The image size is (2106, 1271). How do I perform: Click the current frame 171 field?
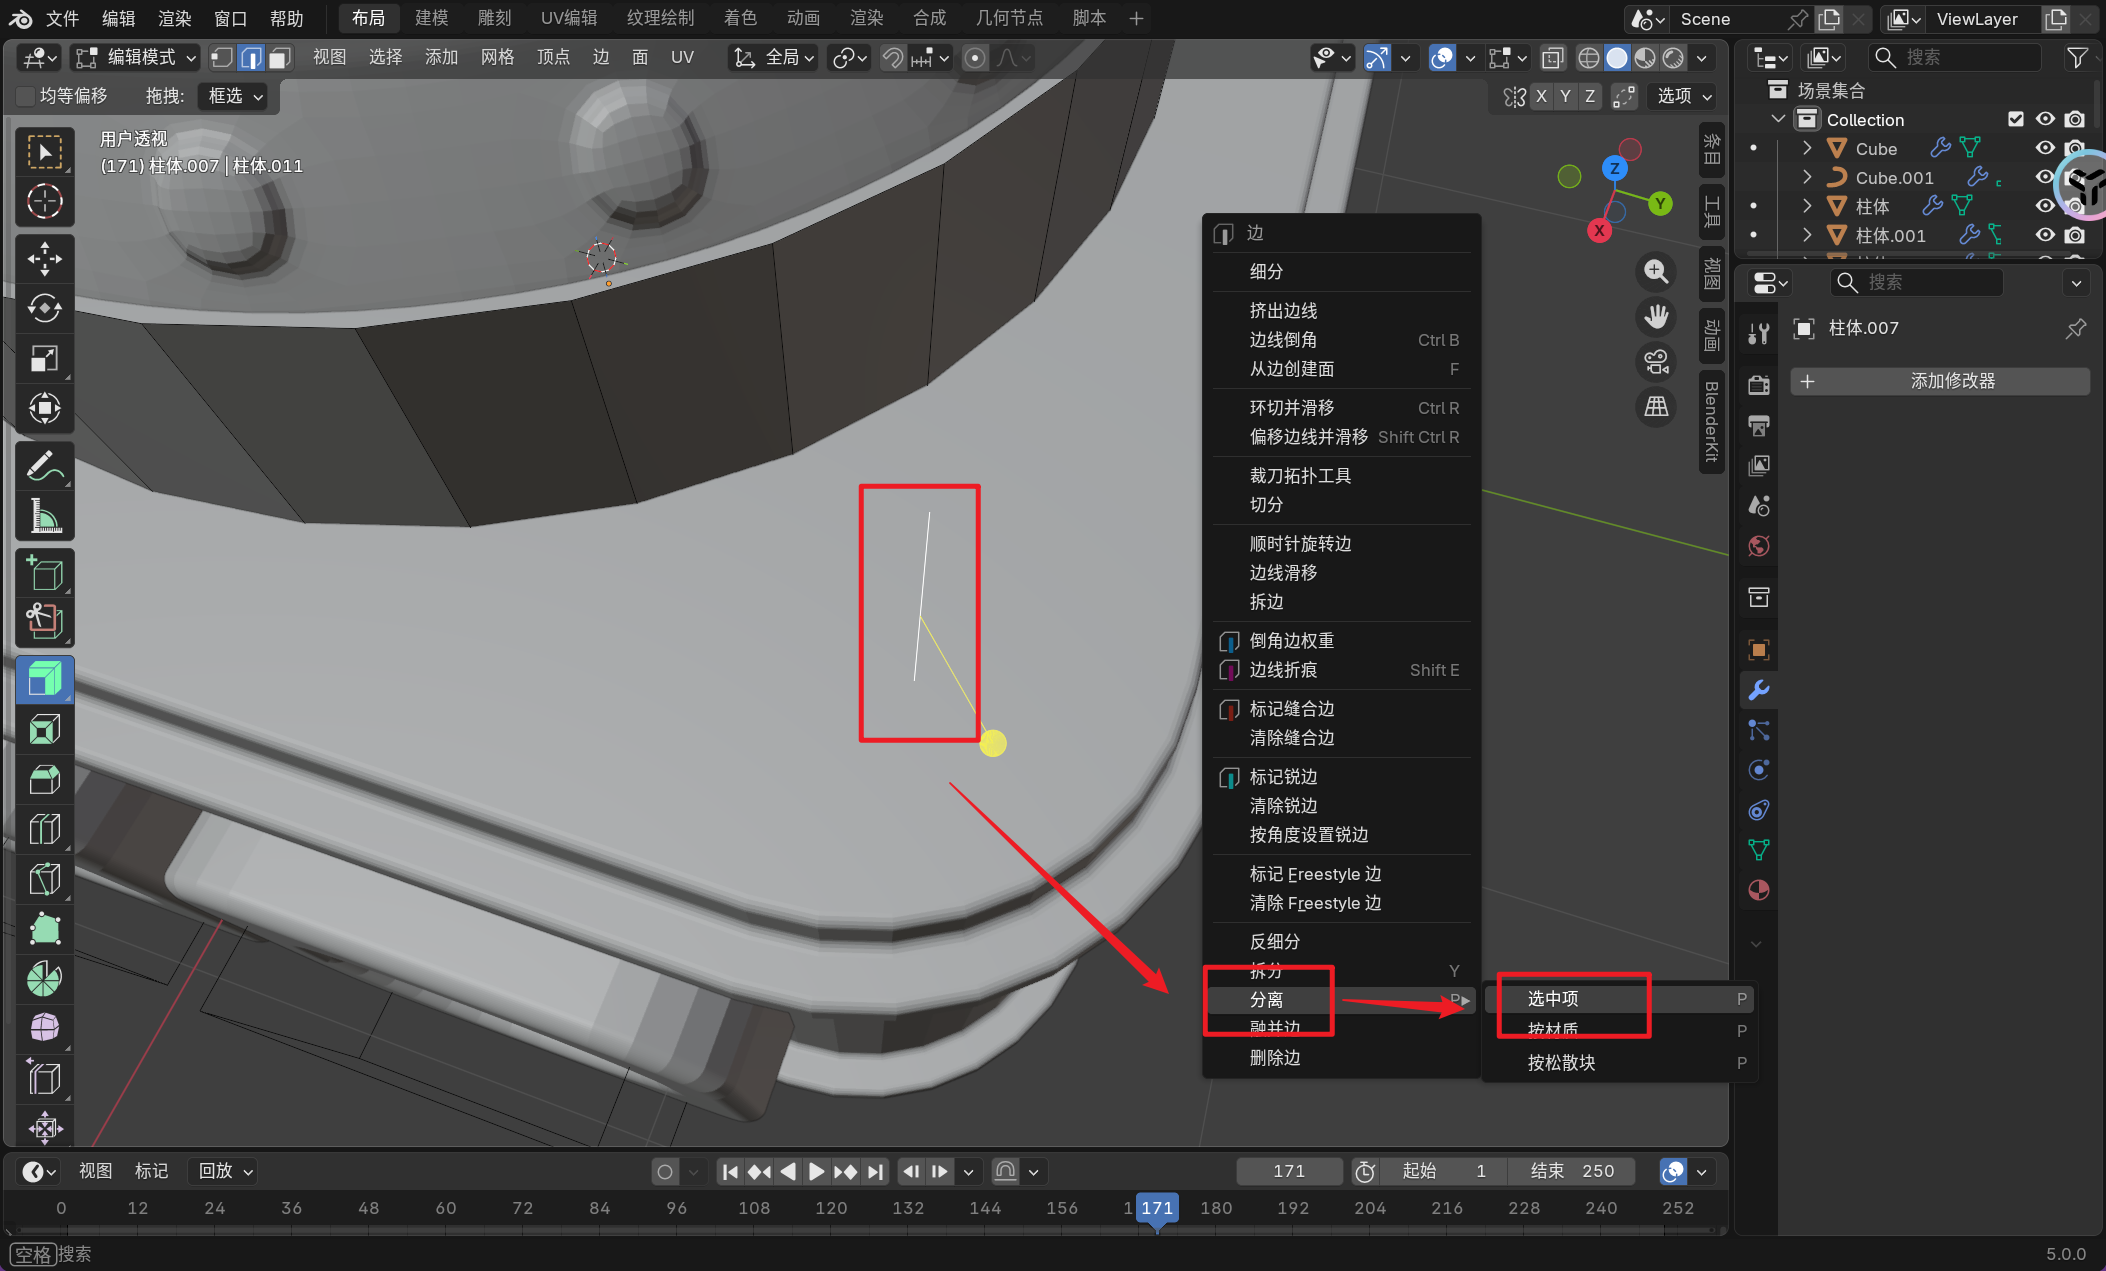(1288, 1171)
